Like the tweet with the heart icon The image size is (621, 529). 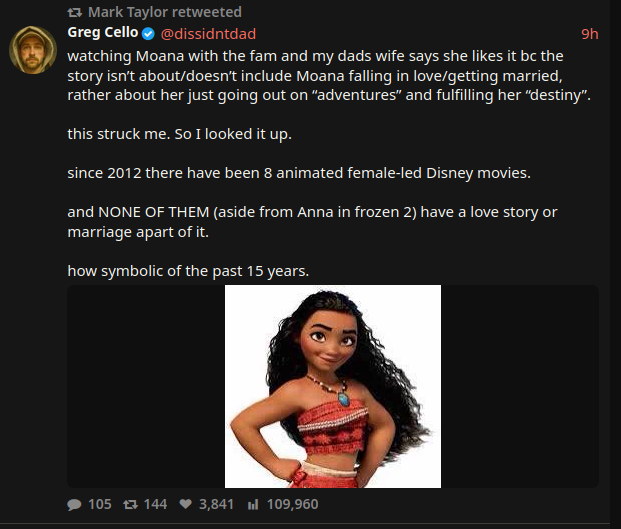tap(185, 504)
